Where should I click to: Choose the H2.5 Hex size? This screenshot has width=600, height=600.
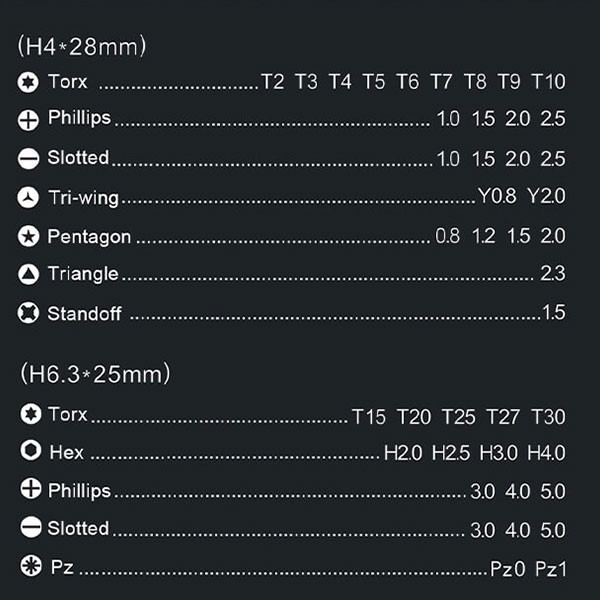(451, 453)
